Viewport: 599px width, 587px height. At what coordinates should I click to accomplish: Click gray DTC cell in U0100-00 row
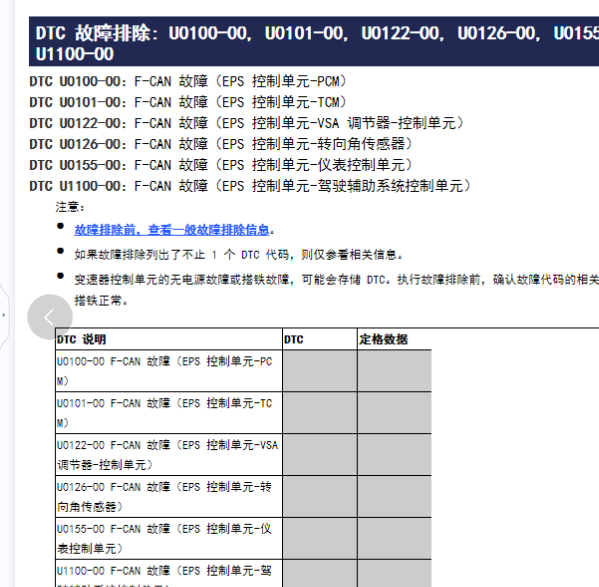(x=320, y=371)
